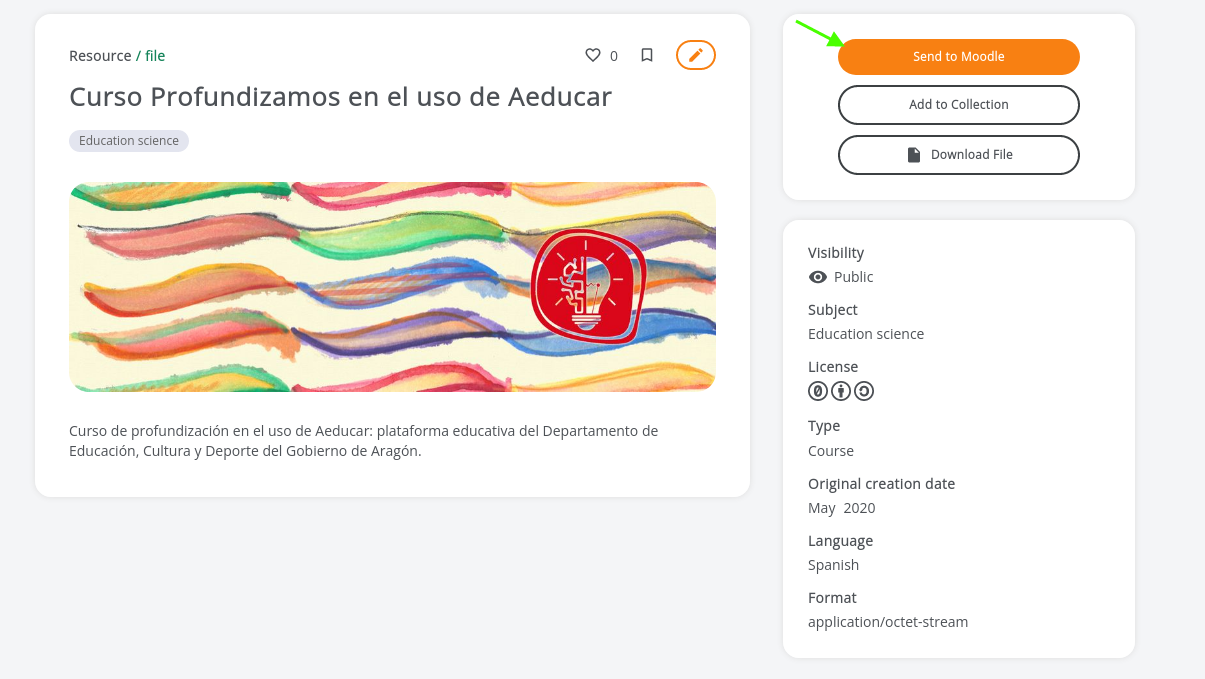Click the file icon in Download File
Image resolution: width=1205 pixels, height=679 pixels.
pyautogui.click(x=913, y=155)
